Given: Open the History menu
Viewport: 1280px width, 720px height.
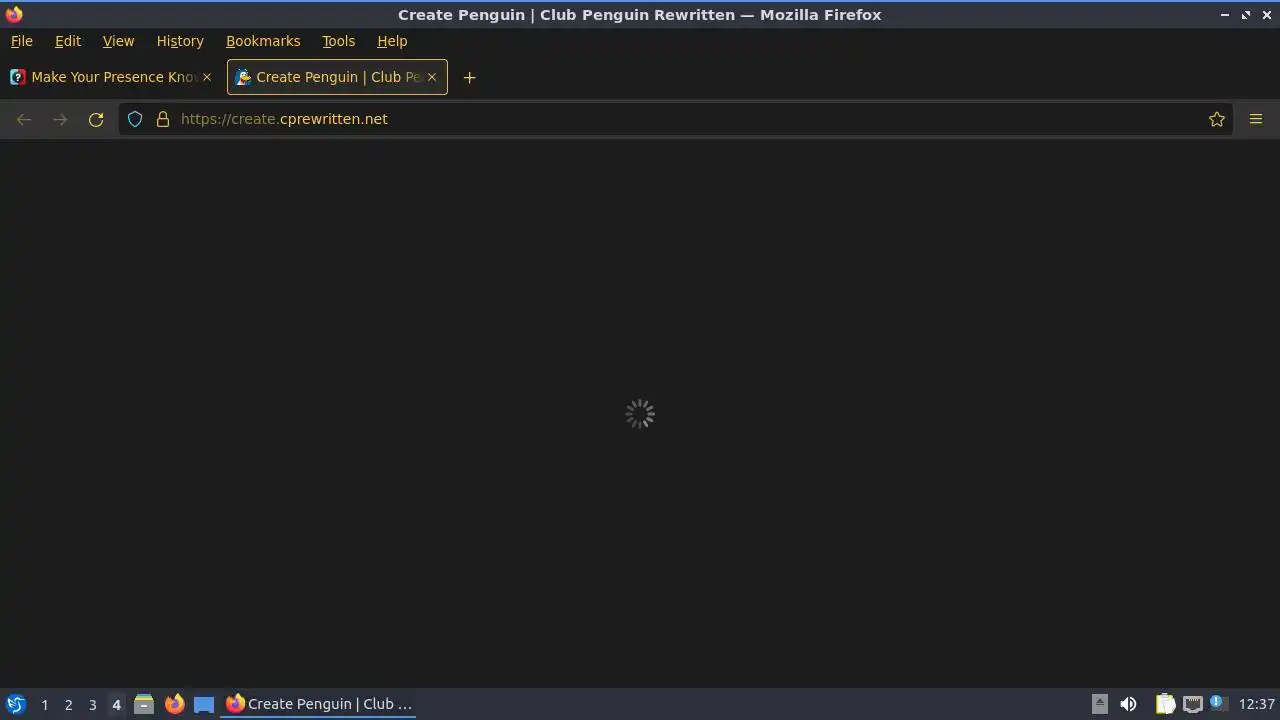Looking at the screenshot, I should [x=180, y=41].
